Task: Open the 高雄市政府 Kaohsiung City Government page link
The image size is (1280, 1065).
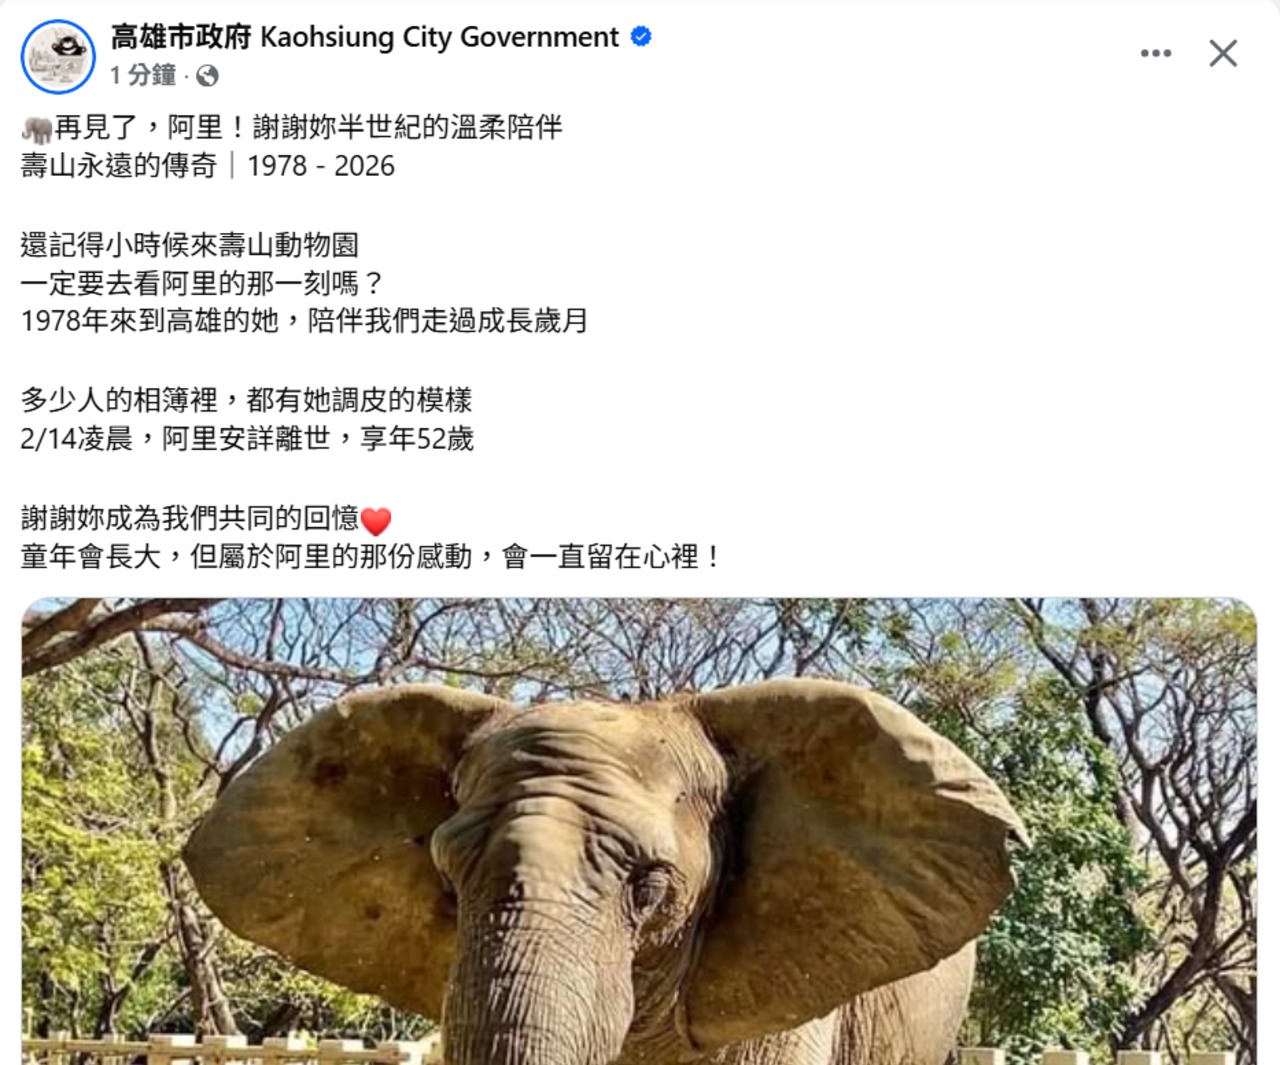Action: (365, 37)
